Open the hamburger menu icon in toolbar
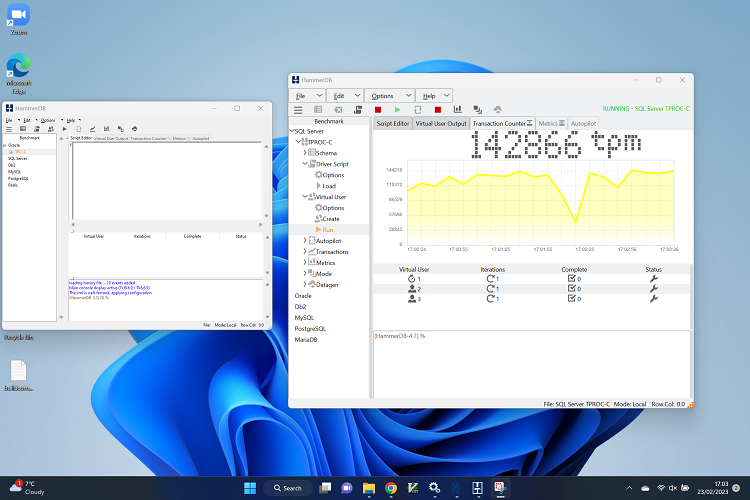Viewport: 750px width, 500px height. pyautogui.click(x=298, y=109)
